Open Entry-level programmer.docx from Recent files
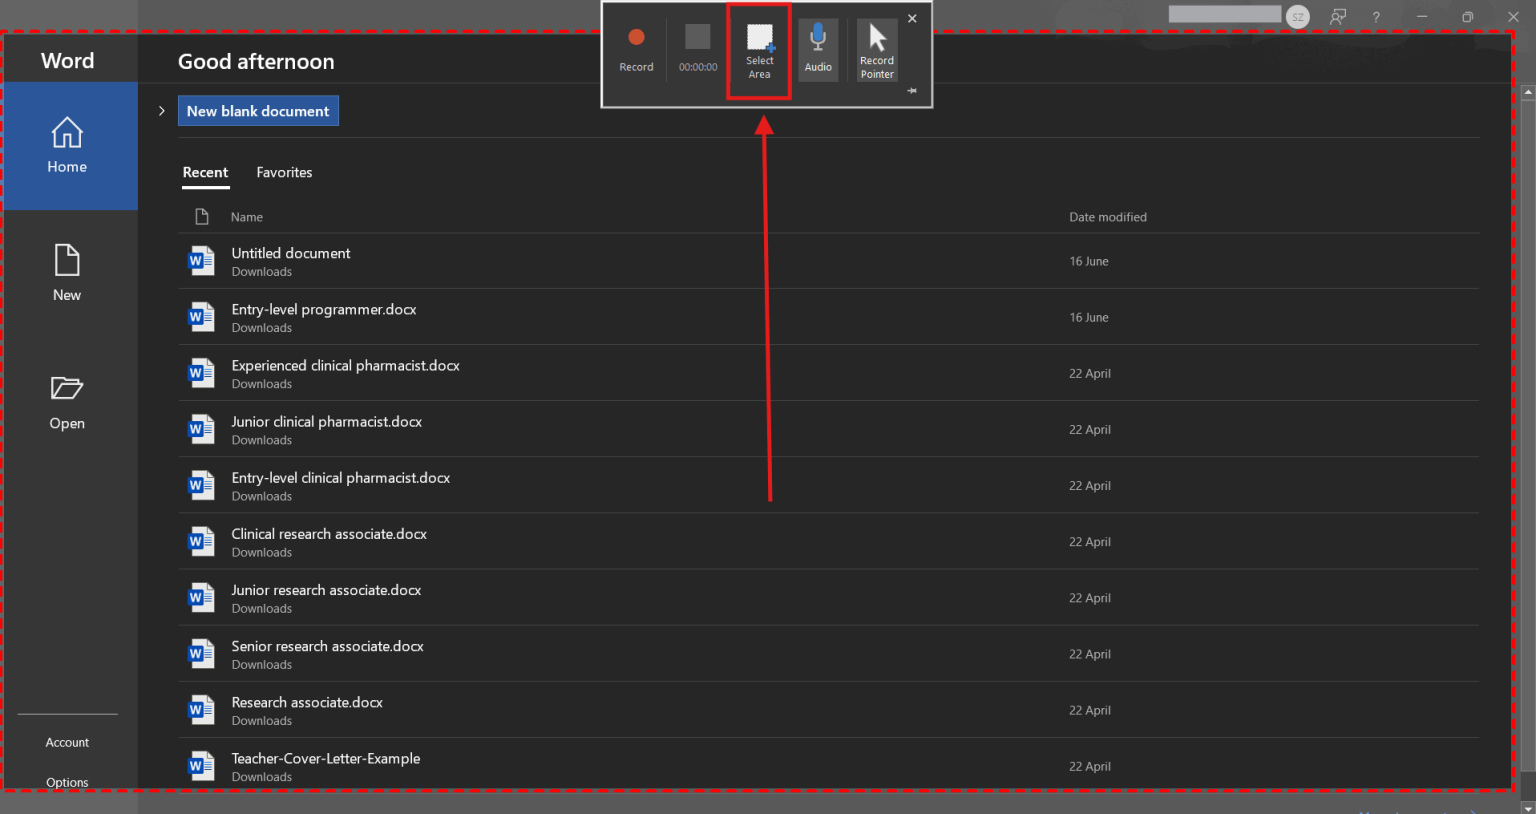The image size is (1536, 814). [x=323, y=309]
